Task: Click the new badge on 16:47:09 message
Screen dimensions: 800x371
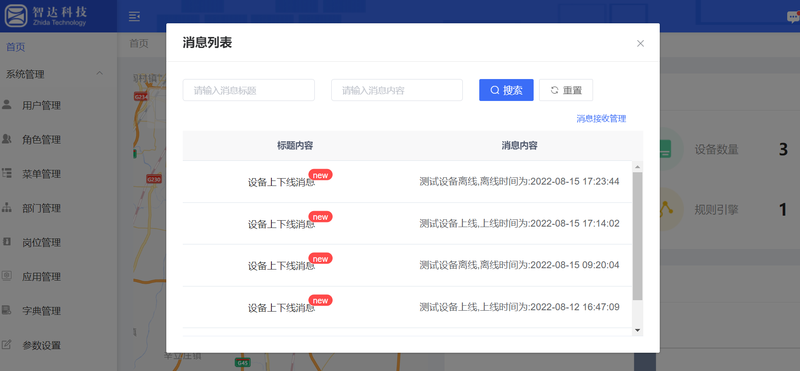Action: pyautogui.click(x=320, y=301)
